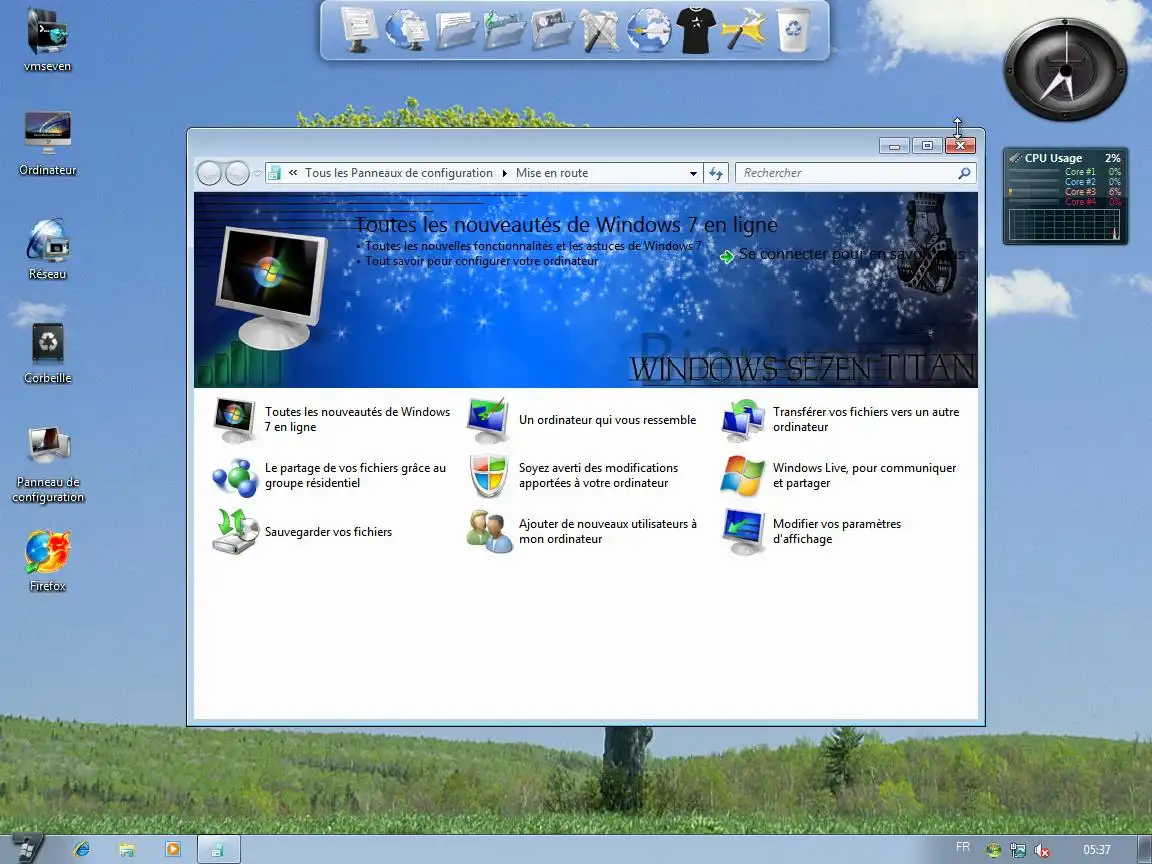Click the 05:37 taskbar clock

pyautogui.click(x=1096, y=850)
